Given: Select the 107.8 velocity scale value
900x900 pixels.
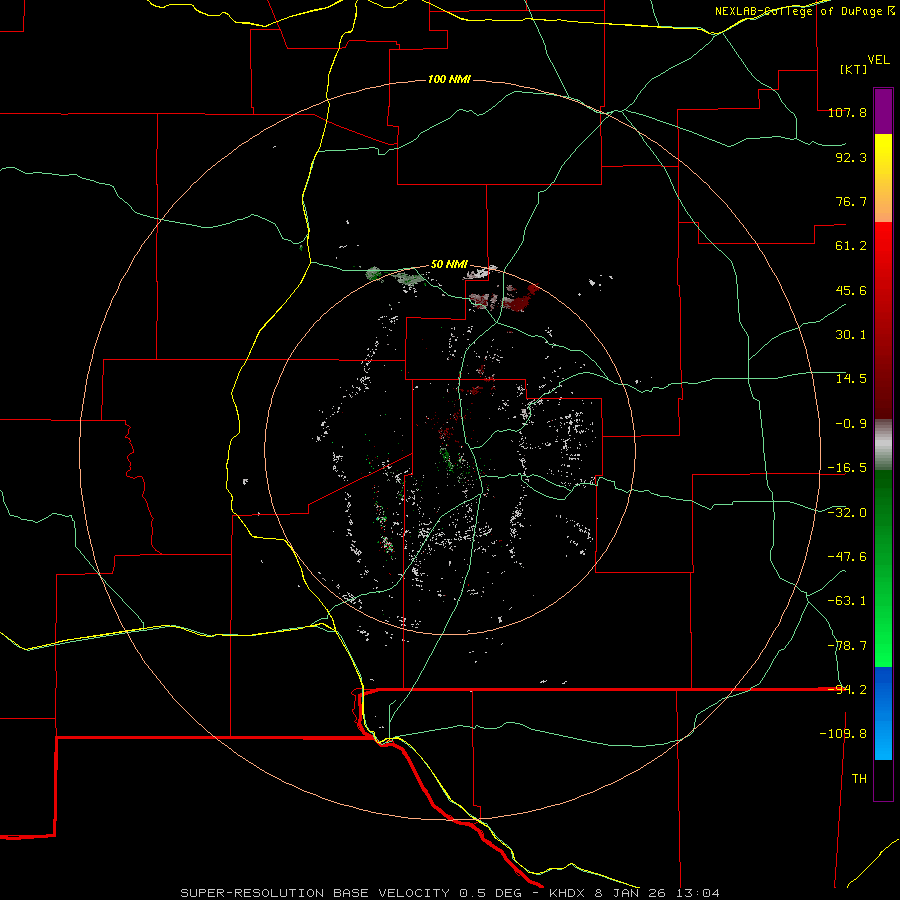Looking at the screenshot, I should 847,113.
